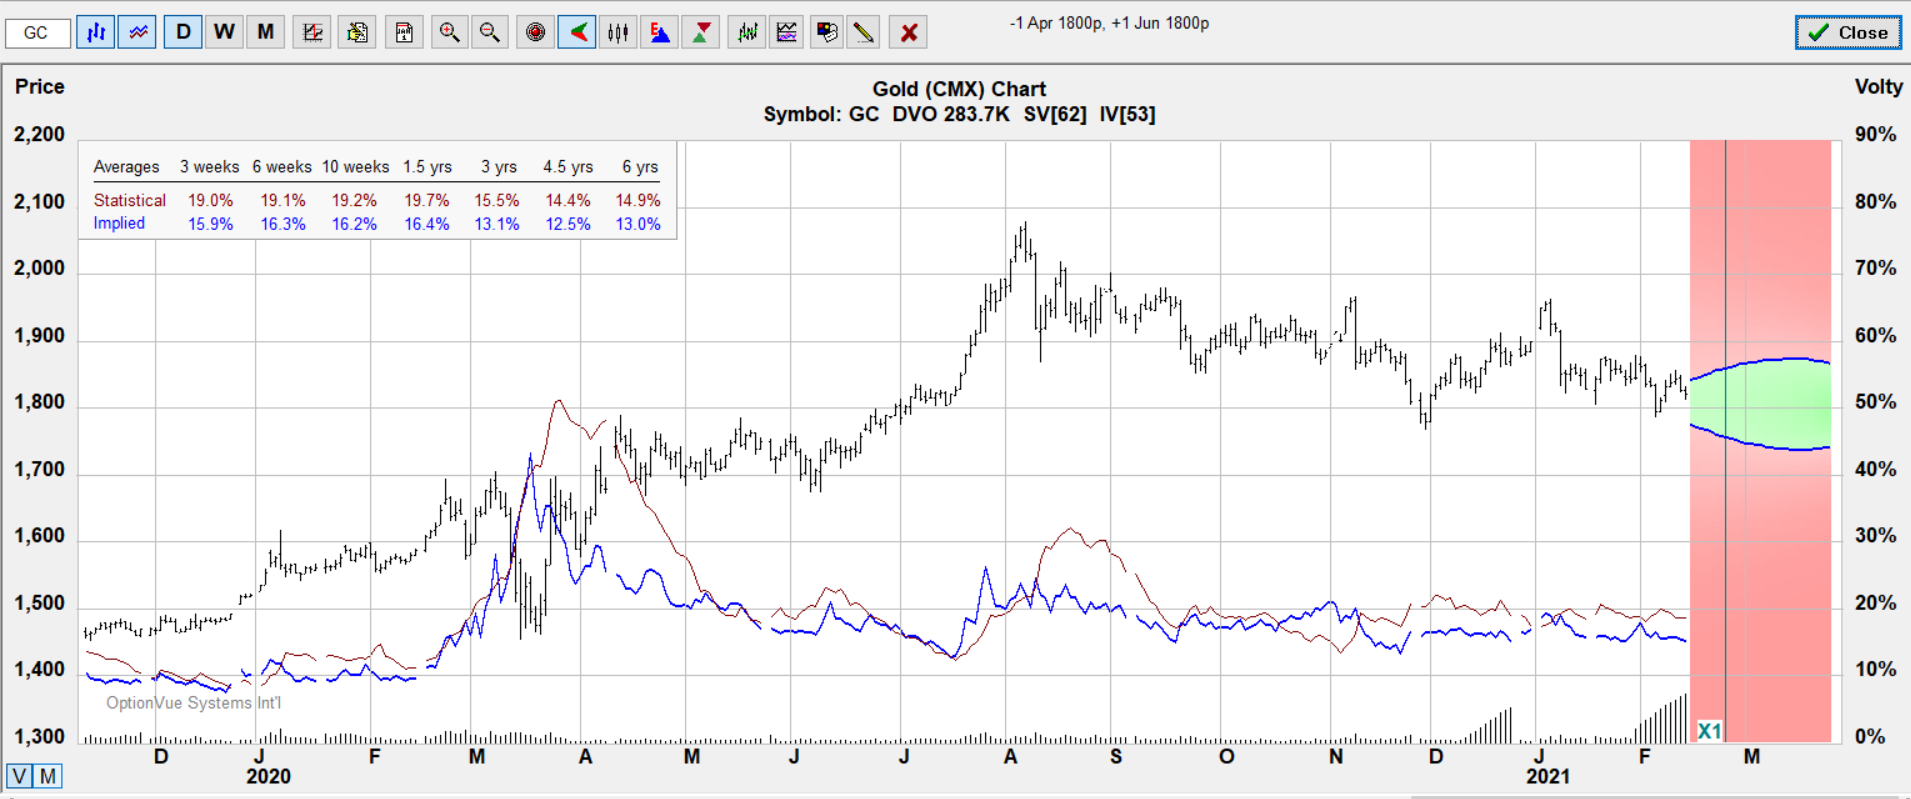Viewport: 1911px width, 799px height.
Task: Click the 'Gold (CMX) Chart' title
Action: coord(959,89)
